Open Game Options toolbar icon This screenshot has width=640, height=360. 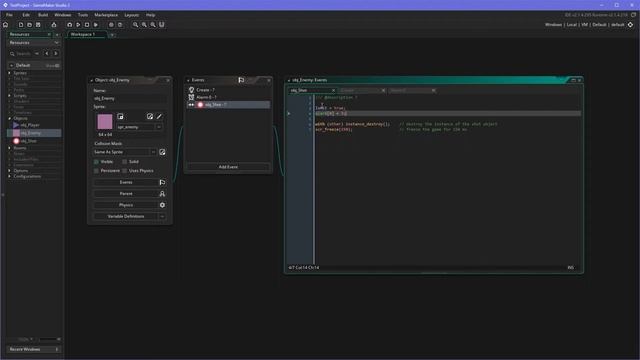point(111,24)
